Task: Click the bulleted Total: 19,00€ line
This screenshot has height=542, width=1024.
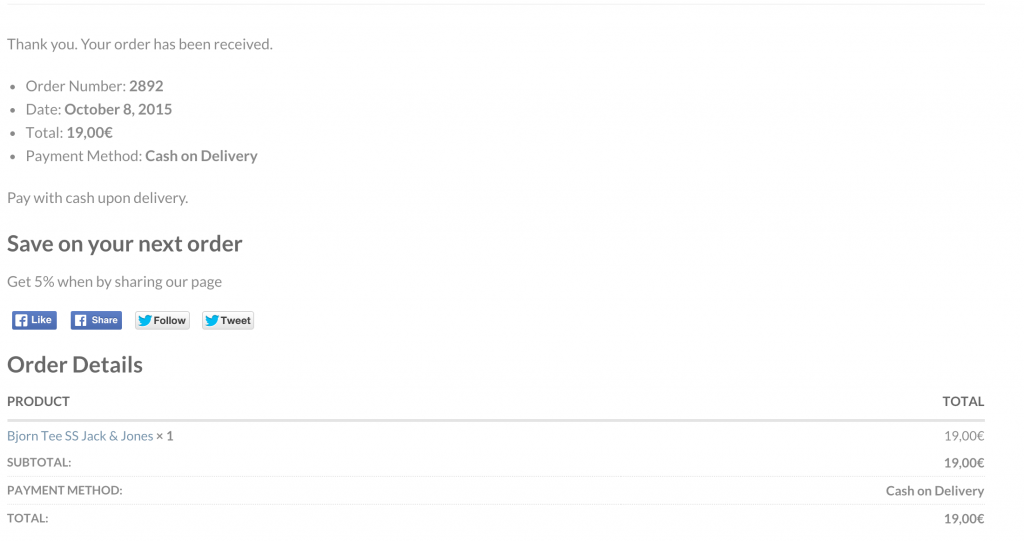Action: point(69,132)
